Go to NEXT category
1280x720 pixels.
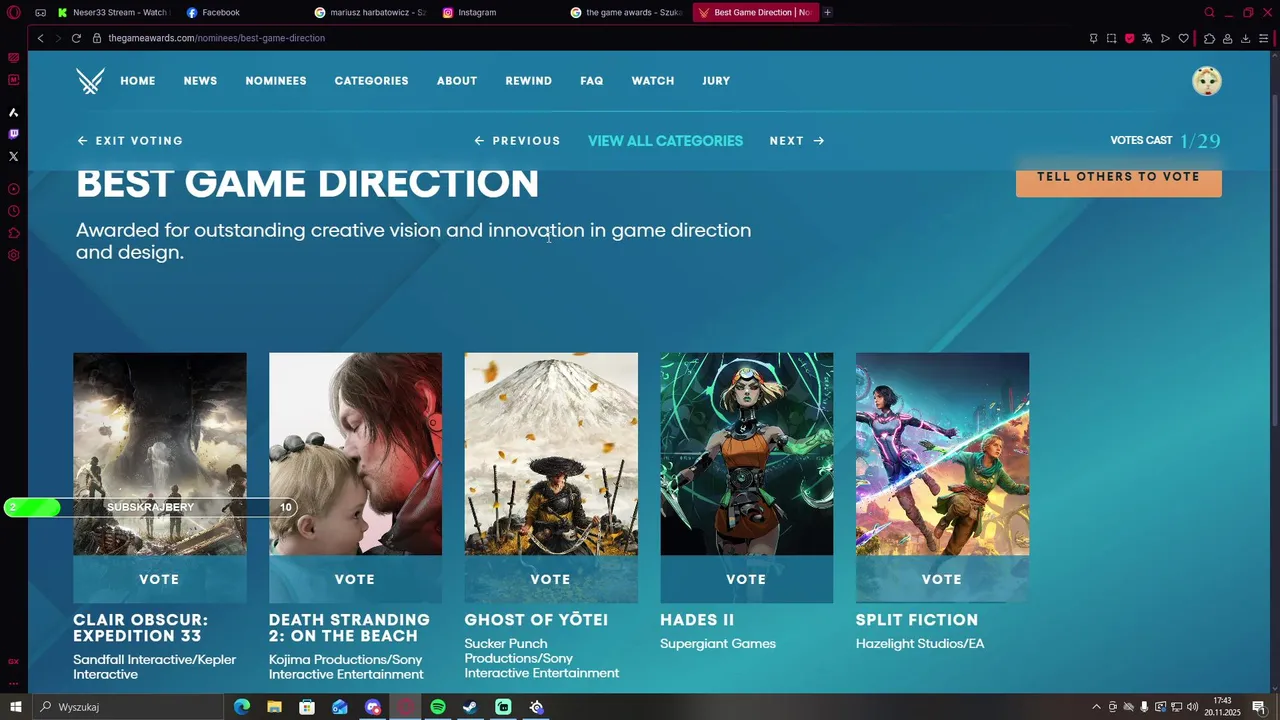tap(797, 141)
